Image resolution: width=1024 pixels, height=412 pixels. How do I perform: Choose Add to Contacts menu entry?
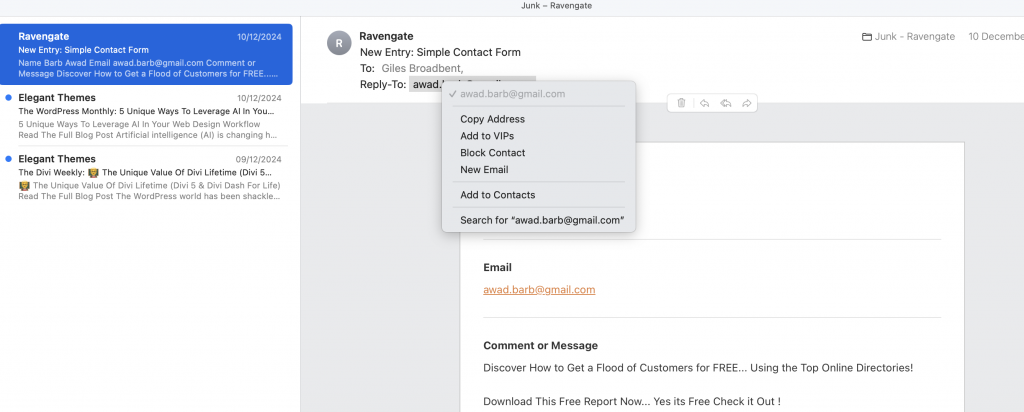click(497, 195)
